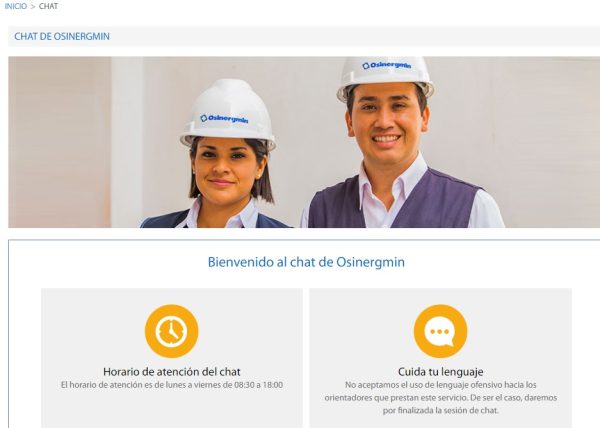Click the blank area below the schedule text
The image size is (600, 428).
point(172,409)
